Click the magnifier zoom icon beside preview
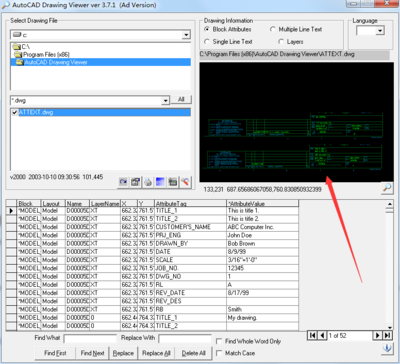Viewport: 400px width, 364px height. click(x=387, y=188)
